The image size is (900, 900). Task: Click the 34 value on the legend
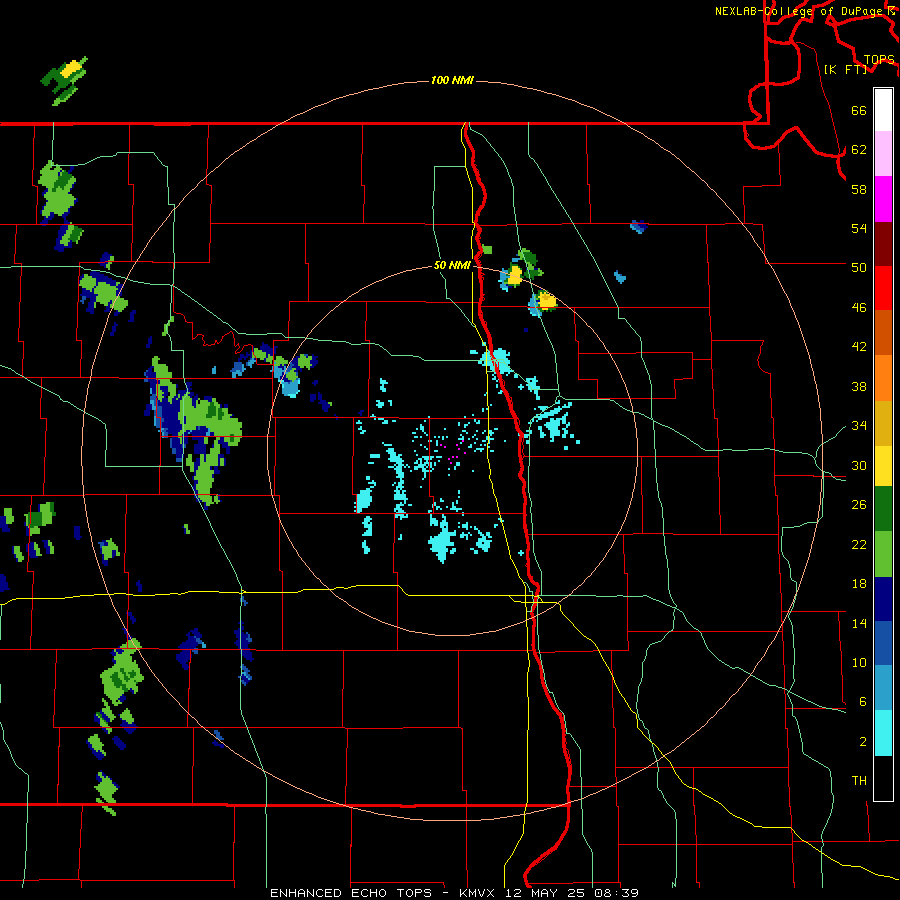859,425
